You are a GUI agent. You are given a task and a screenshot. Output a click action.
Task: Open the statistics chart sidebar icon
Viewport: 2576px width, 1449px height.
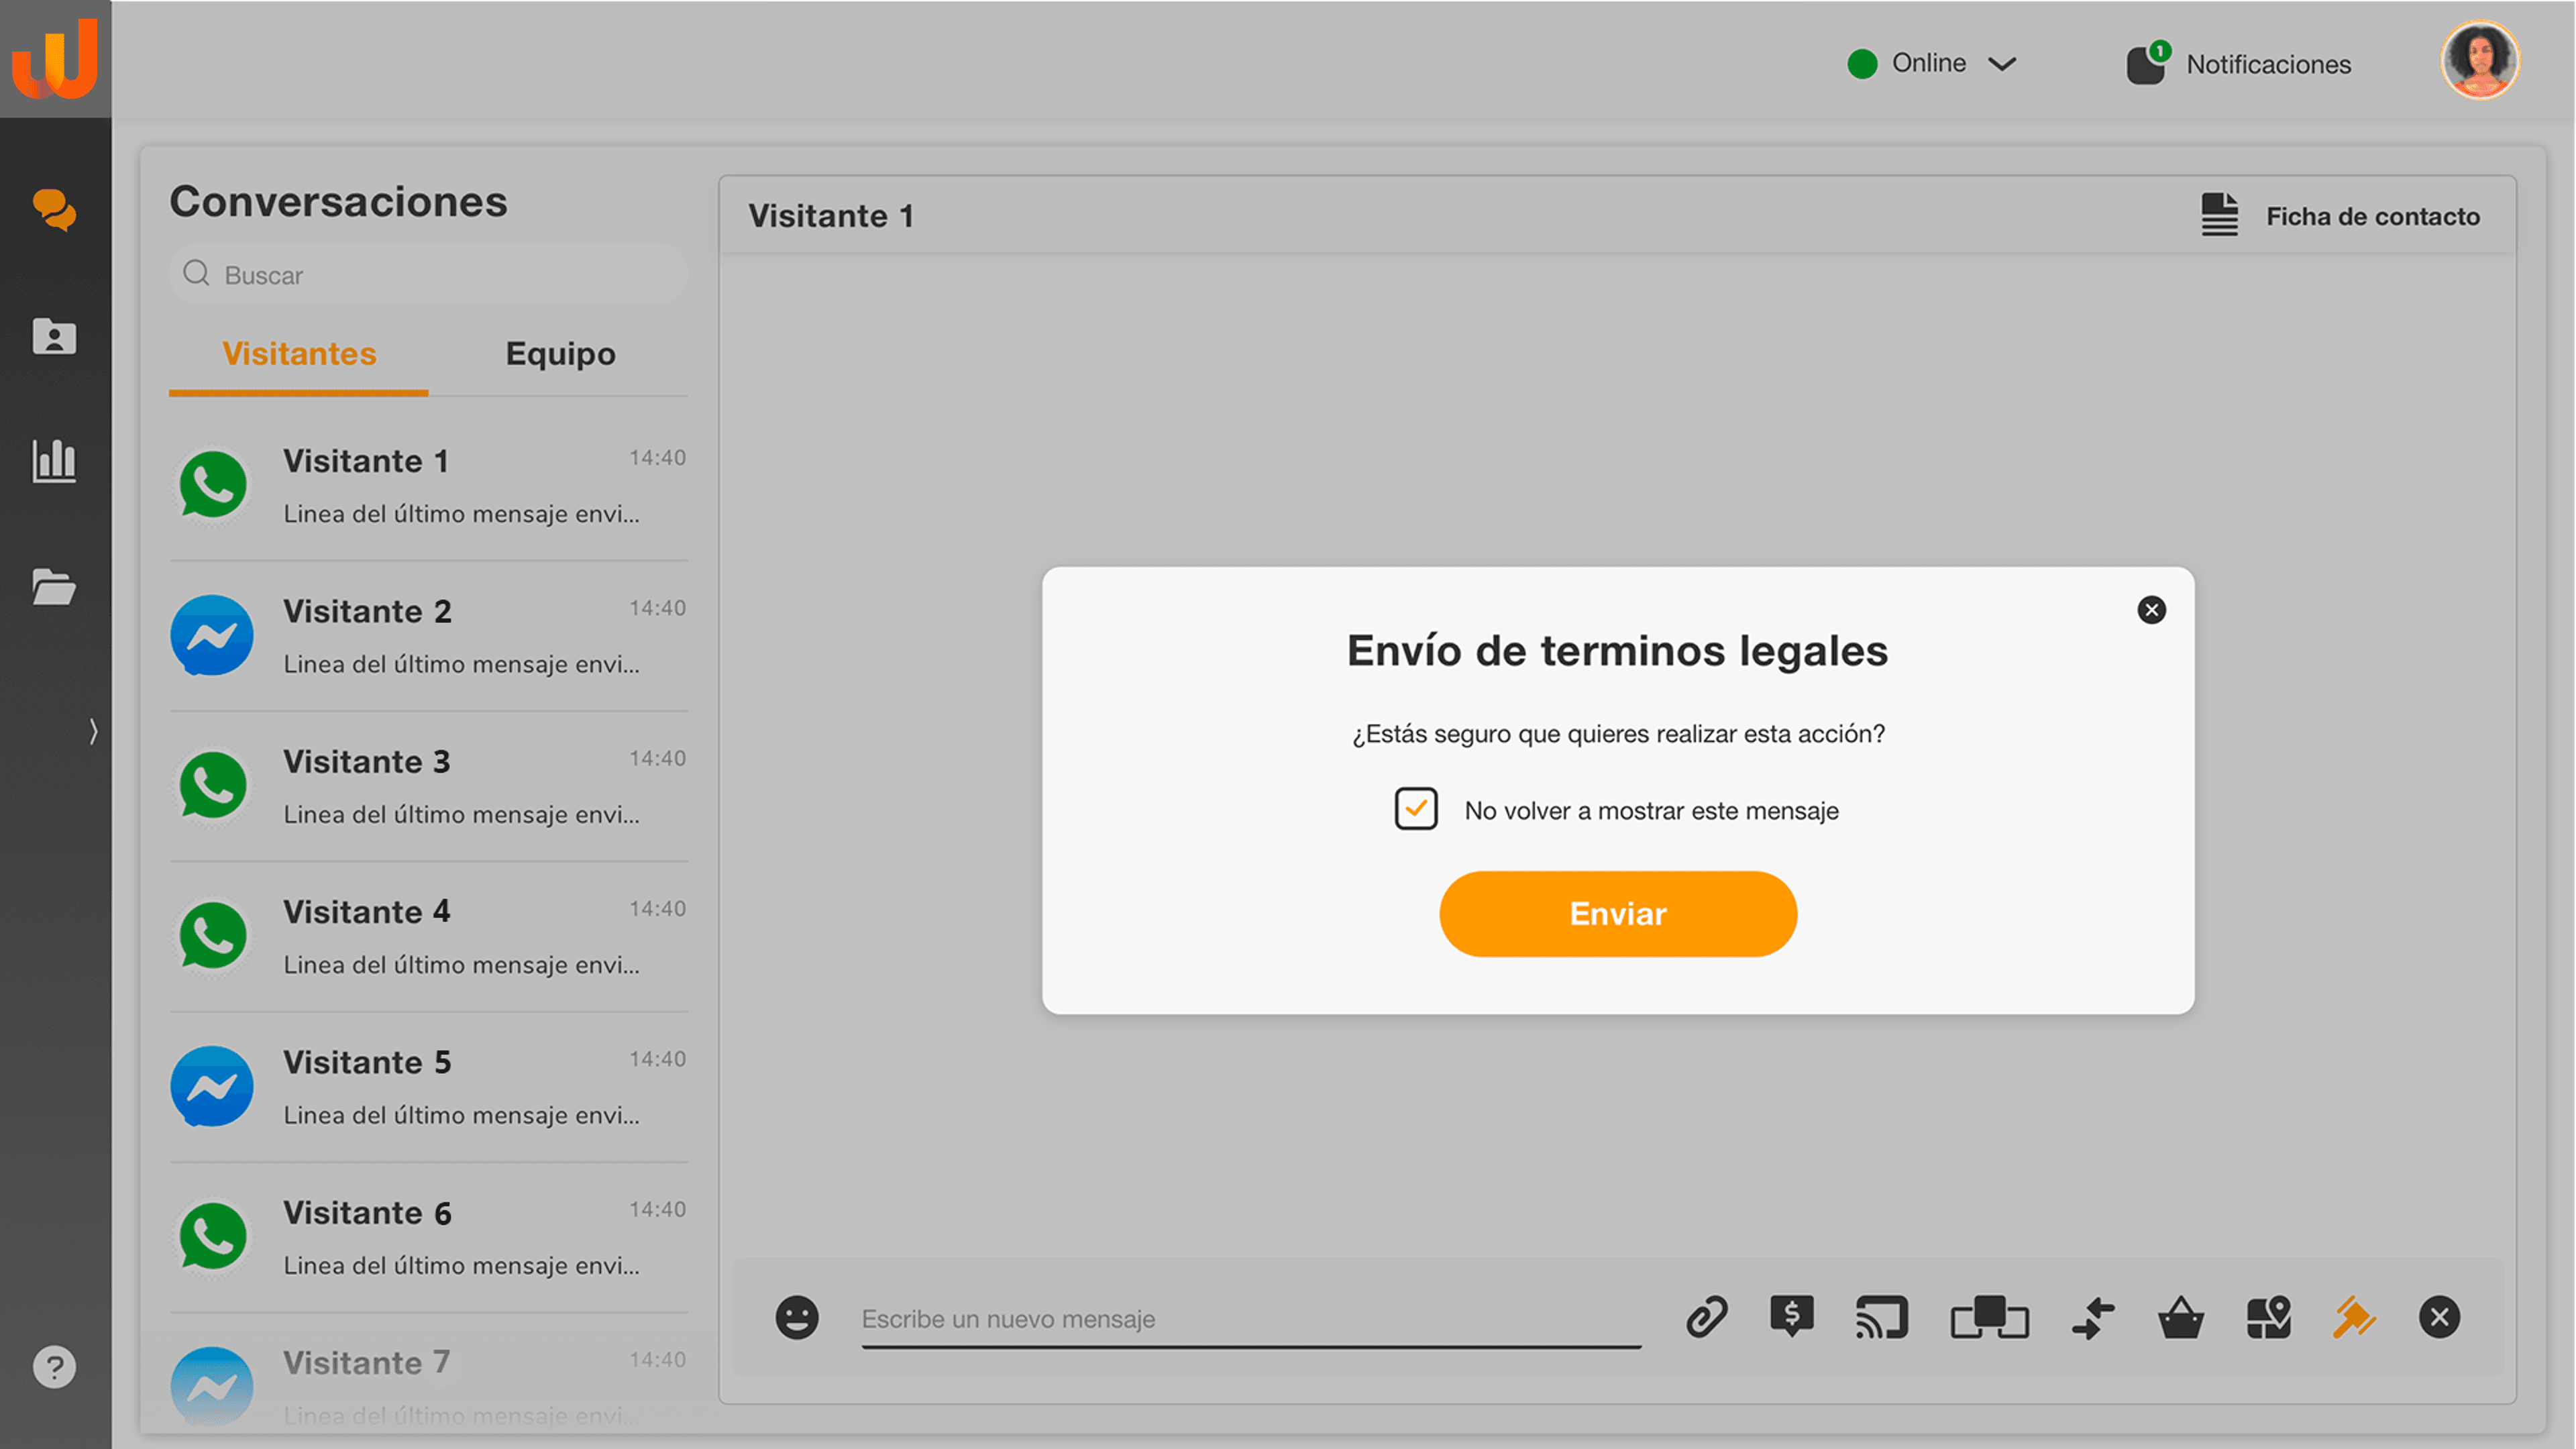coord(54,460)
